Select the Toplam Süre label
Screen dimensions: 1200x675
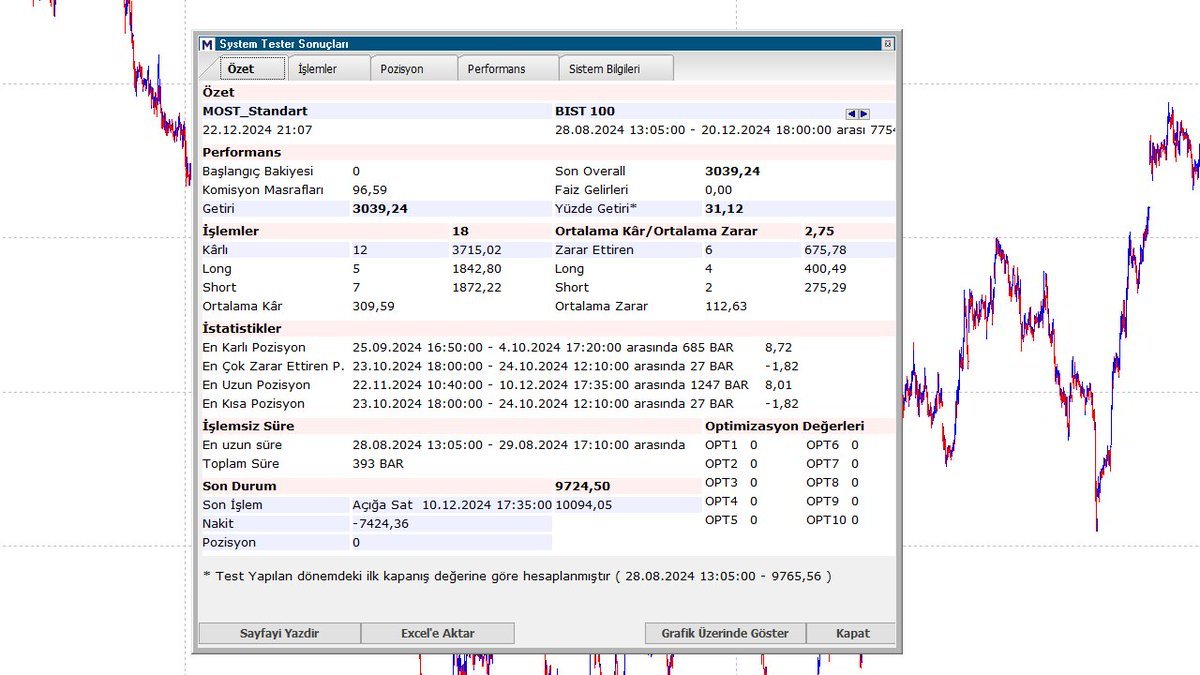tap(241, 465)
